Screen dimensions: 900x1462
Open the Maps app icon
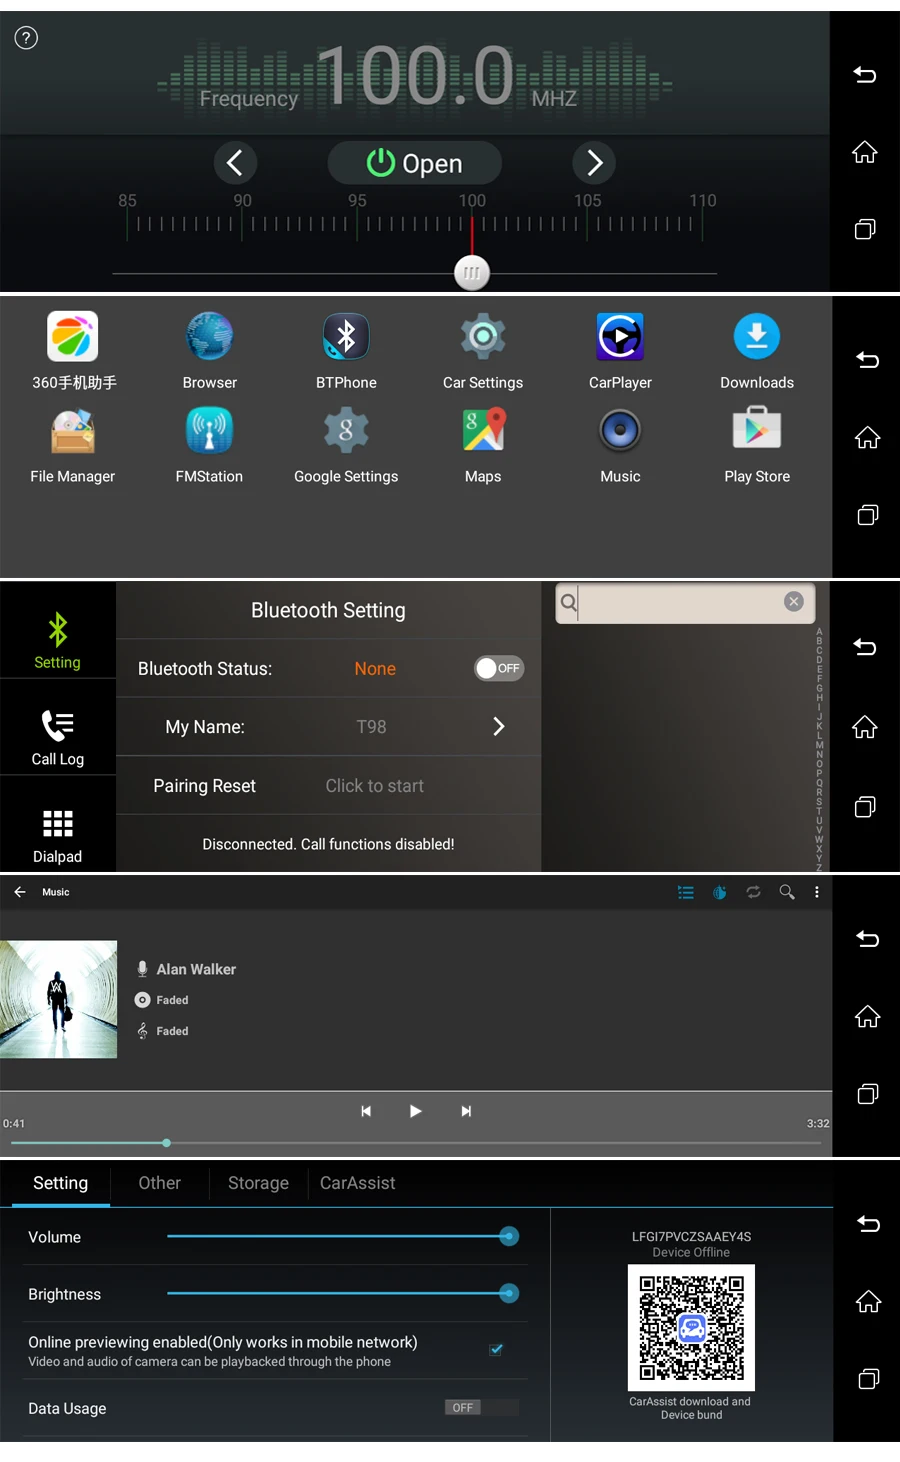coord(483,430)
